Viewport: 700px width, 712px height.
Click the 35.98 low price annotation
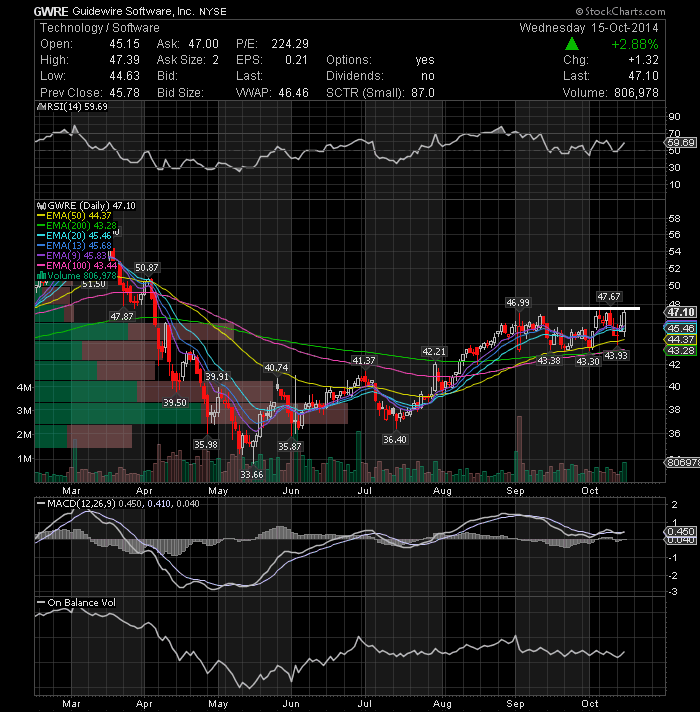[x=206, y=444]
